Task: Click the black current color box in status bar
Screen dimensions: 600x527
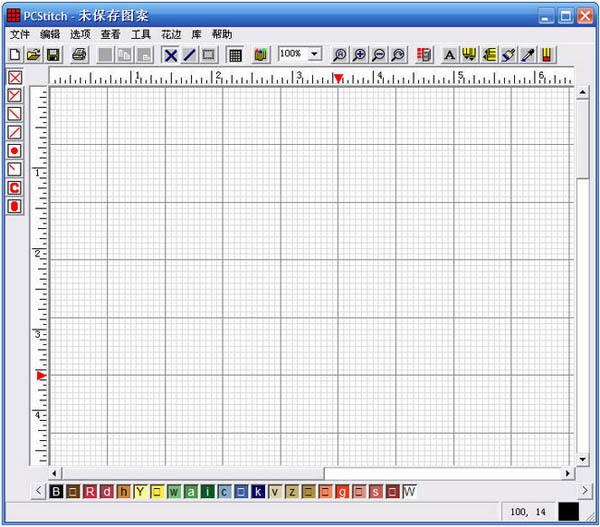Action: pyautogui.click(x=569, y=512)
